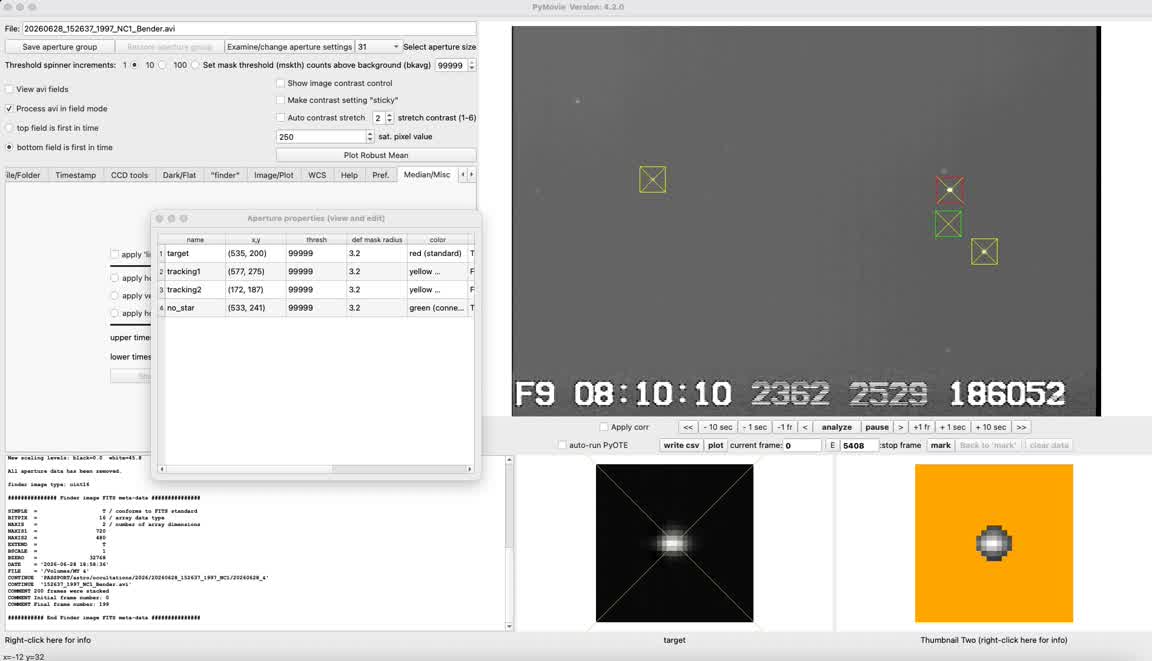Click the stop frame field 5408

click(859, 445)
